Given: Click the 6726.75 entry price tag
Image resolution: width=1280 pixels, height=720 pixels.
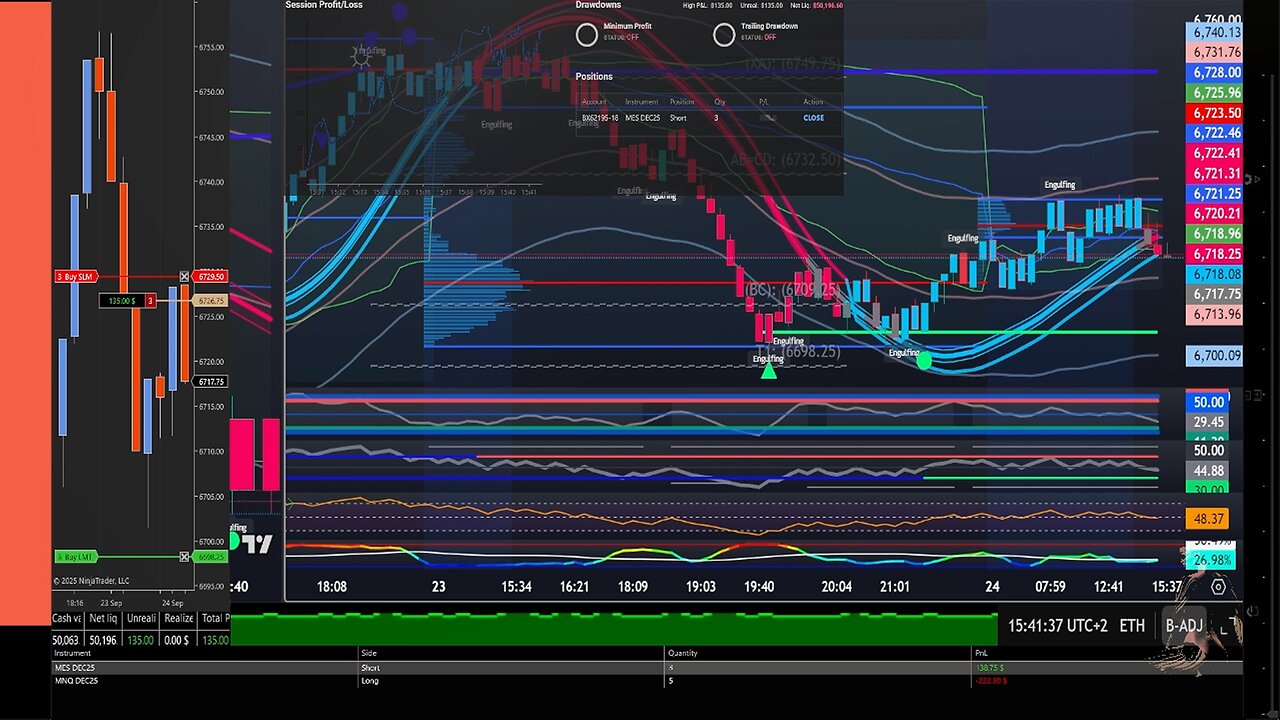Looking at the screenshot, I should (211, 300).
